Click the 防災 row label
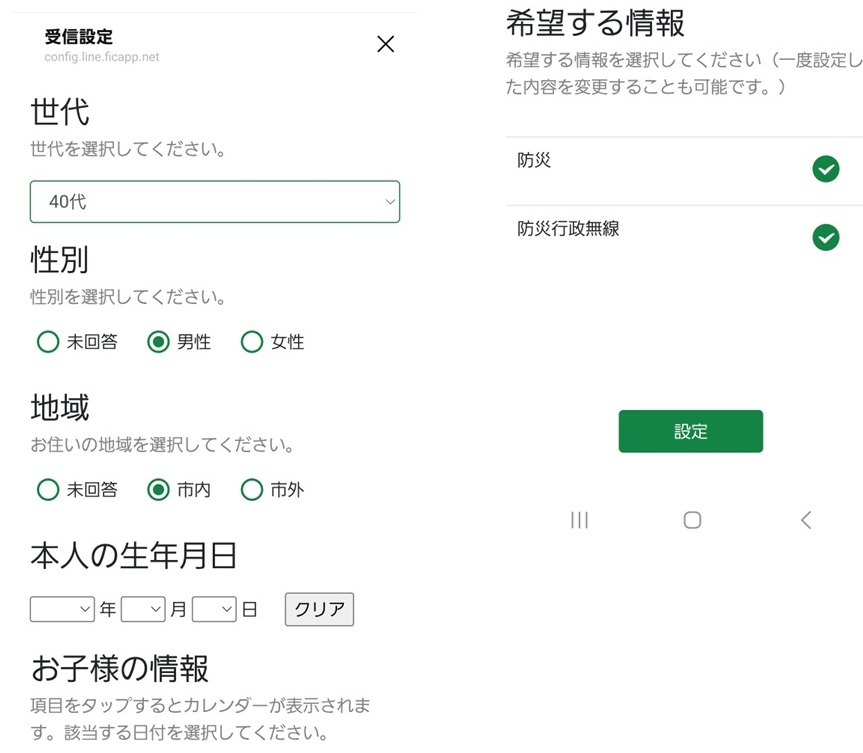The image size is (863, 753). tap(534, 160)
